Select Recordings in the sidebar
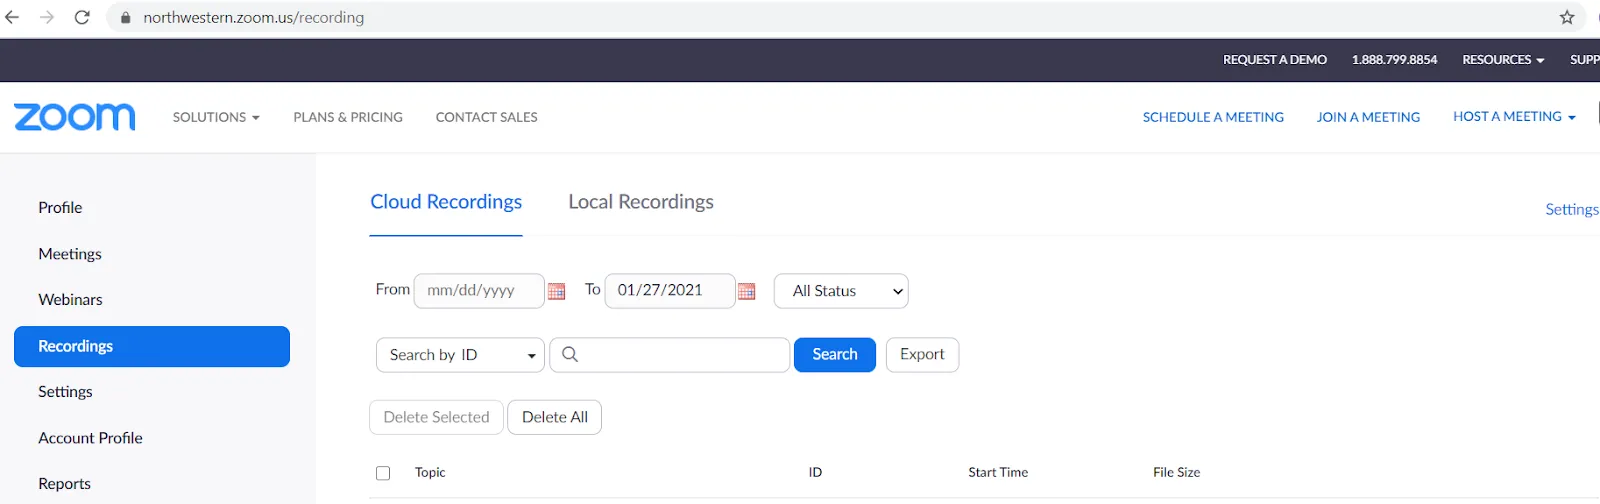The image size is (1600, 504). click(152, 346)
